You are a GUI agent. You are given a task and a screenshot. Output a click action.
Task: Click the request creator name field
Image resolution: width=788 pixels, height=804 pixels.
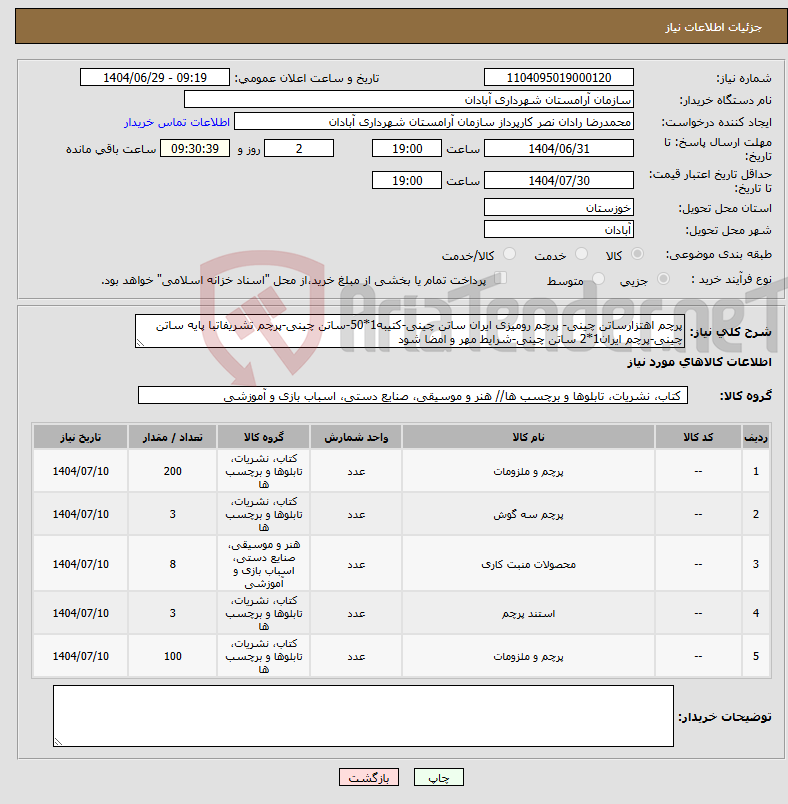434,122
